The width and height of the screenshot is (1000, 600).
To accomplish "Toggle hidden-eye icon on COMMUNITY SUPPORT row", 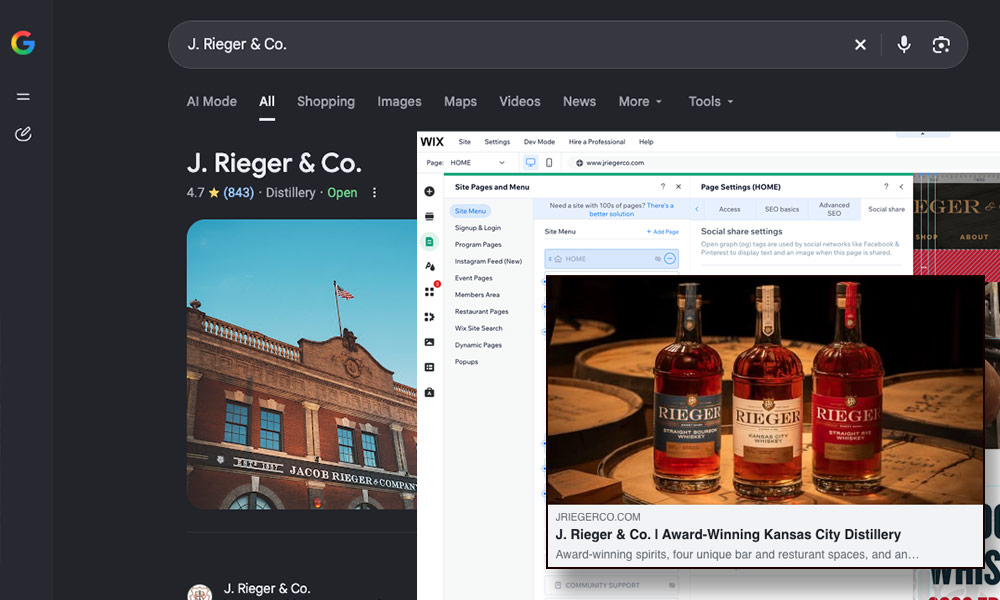I will [x=672, y=585].
